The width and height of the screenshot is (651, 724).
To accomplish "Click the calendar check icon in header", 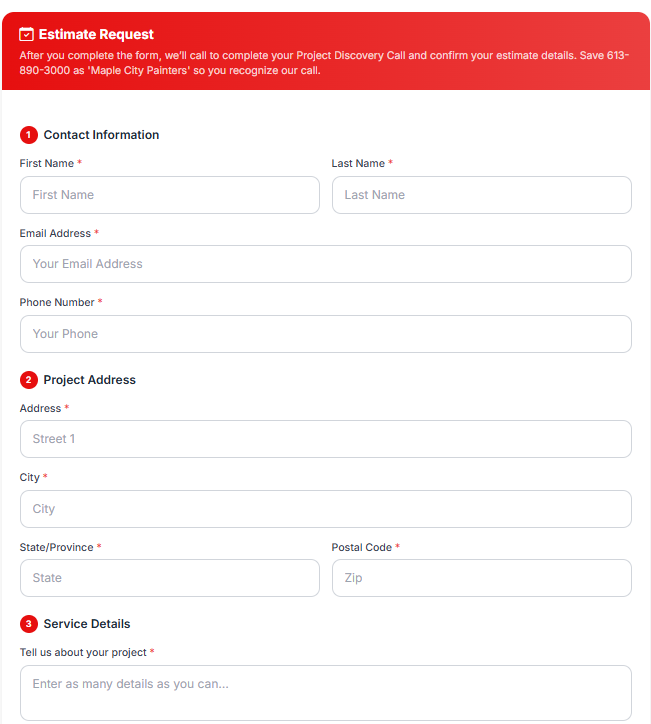I will click(26, 34).
